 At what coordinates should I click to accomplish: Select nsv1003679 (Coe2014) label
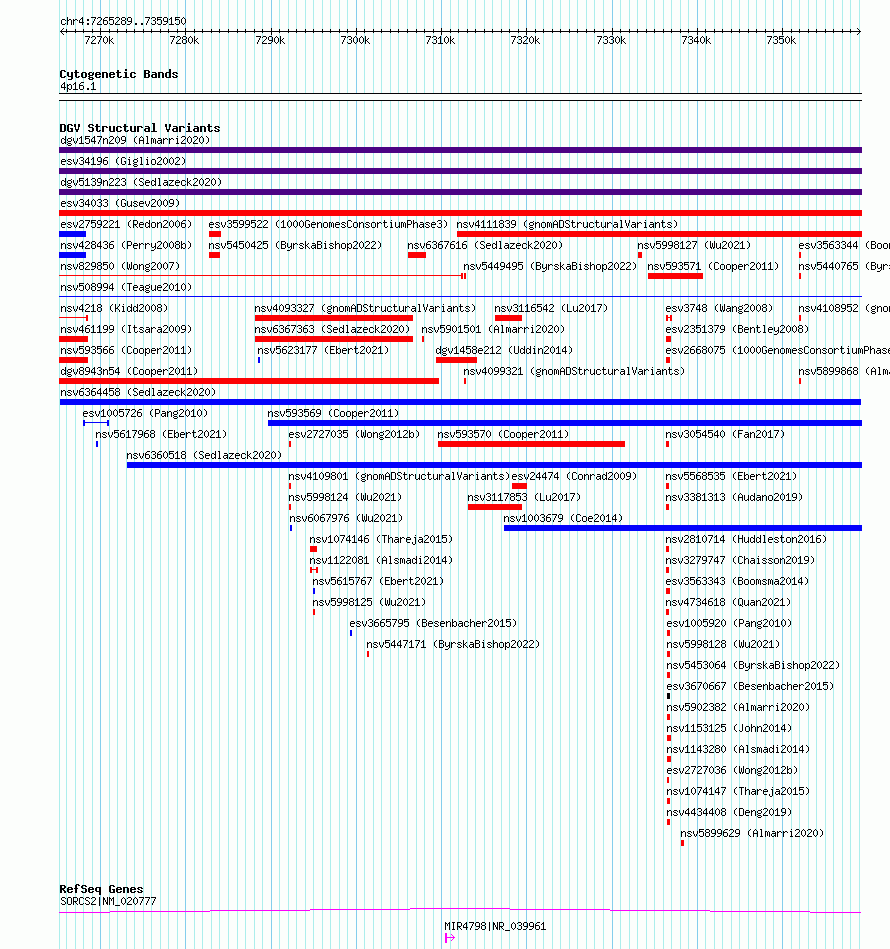coord(563,519)
